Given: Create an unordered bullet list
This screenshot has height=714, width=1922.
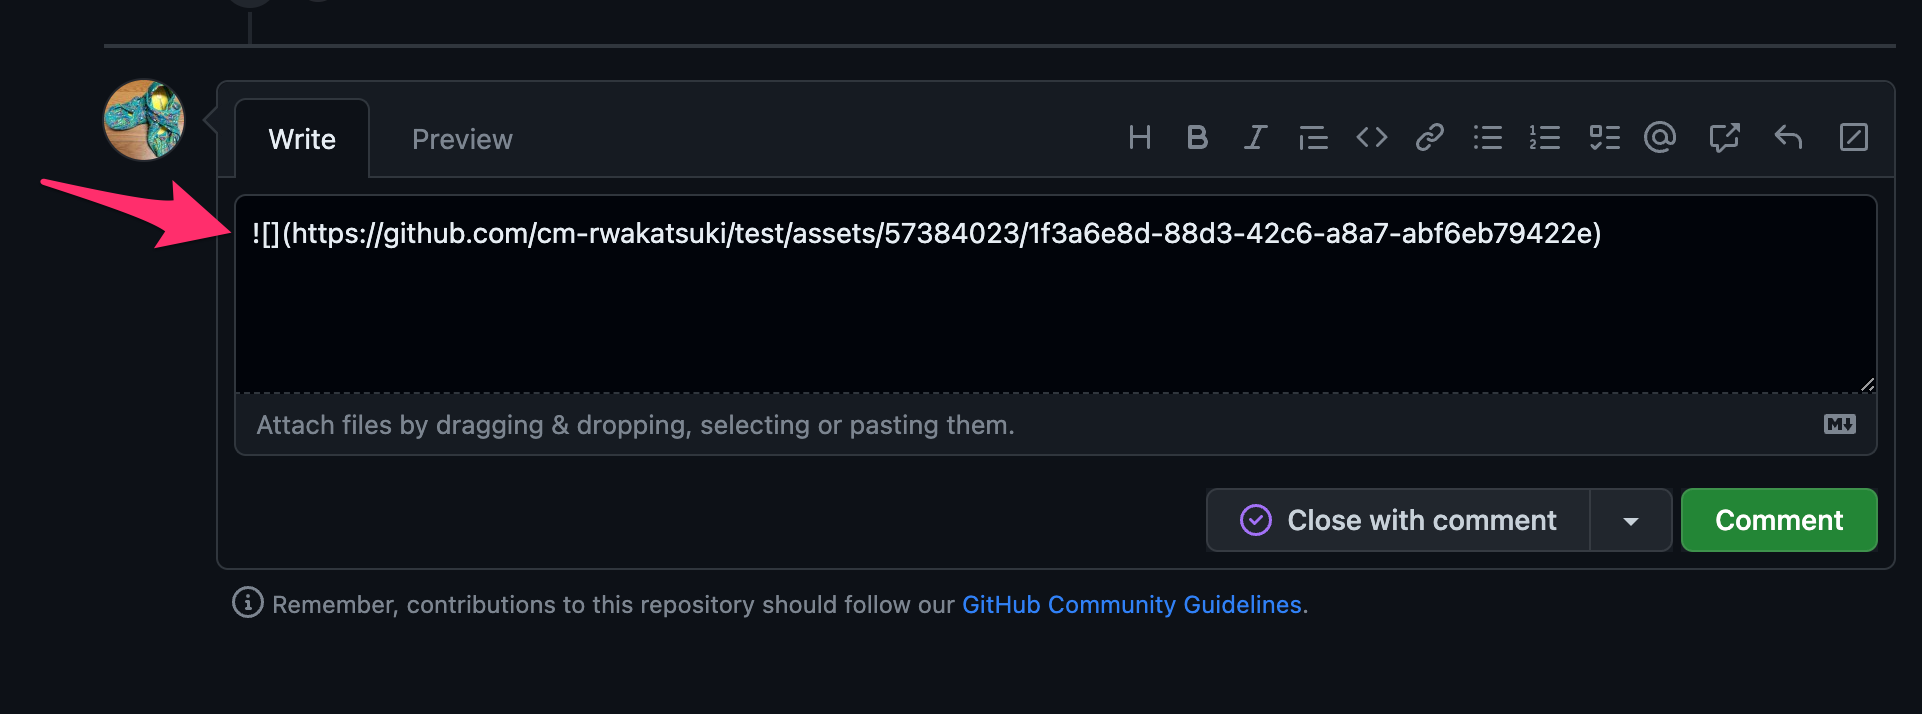Looking at the screenshot, I should (1488, 137).
